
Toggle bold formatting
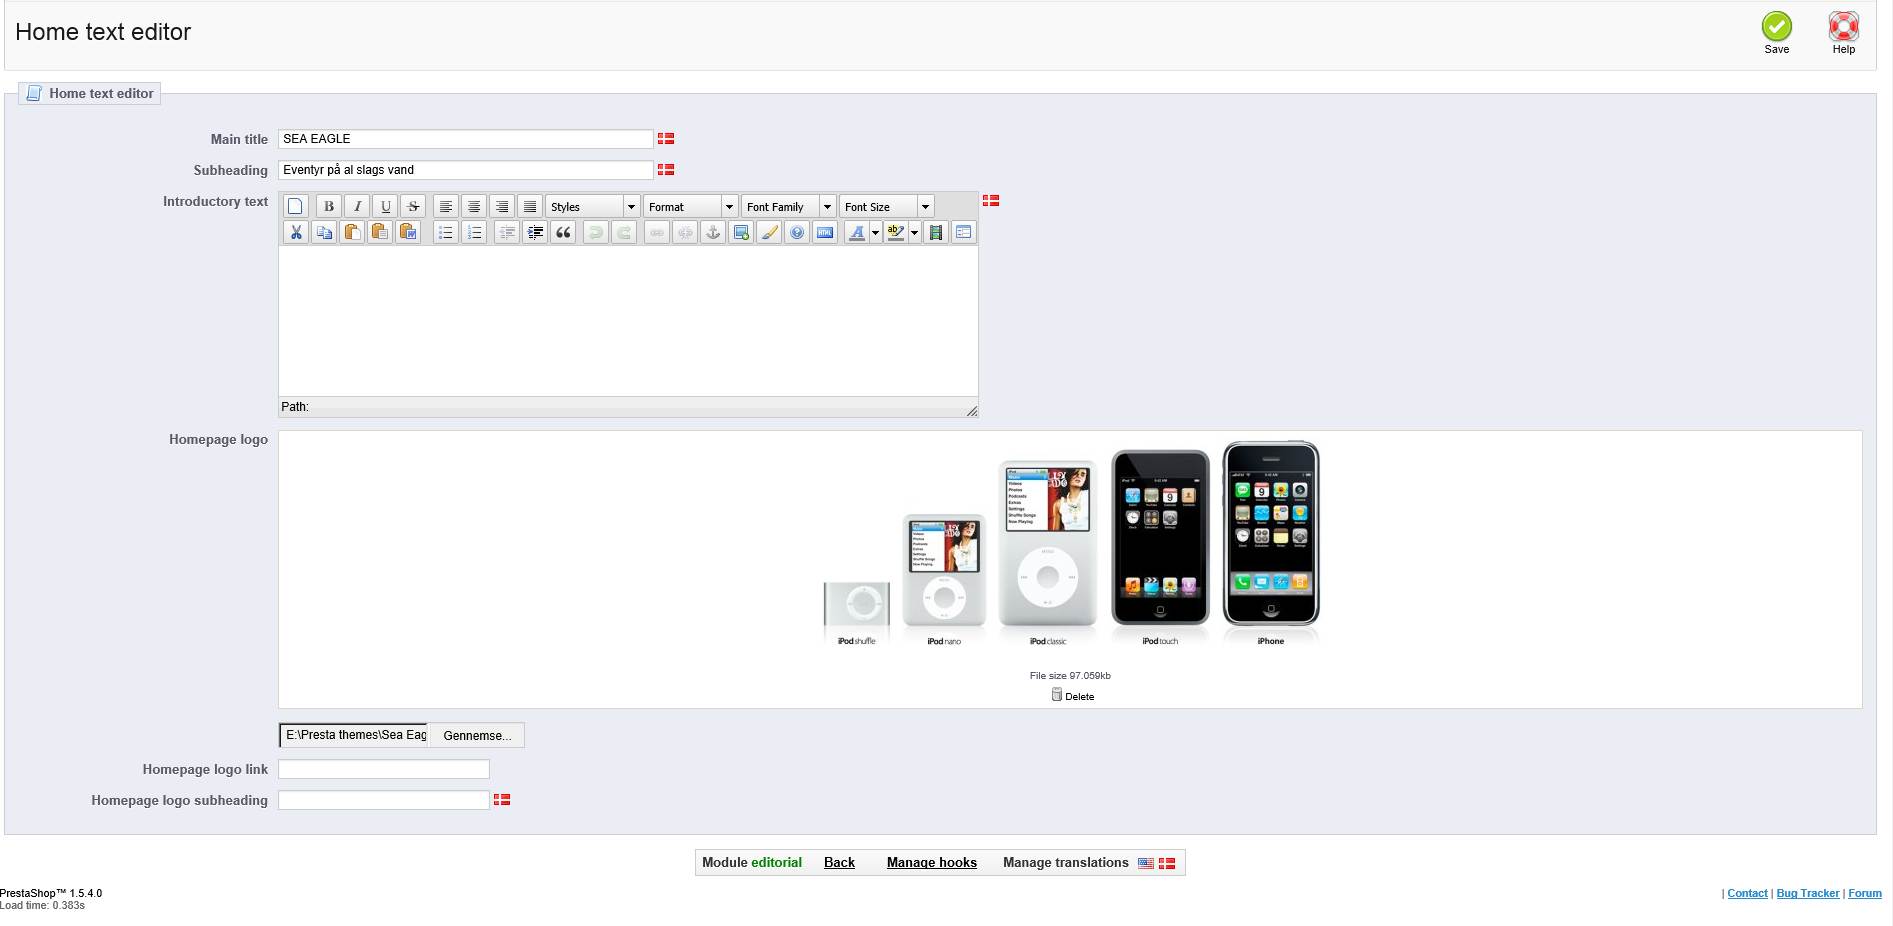pos(329,206)
